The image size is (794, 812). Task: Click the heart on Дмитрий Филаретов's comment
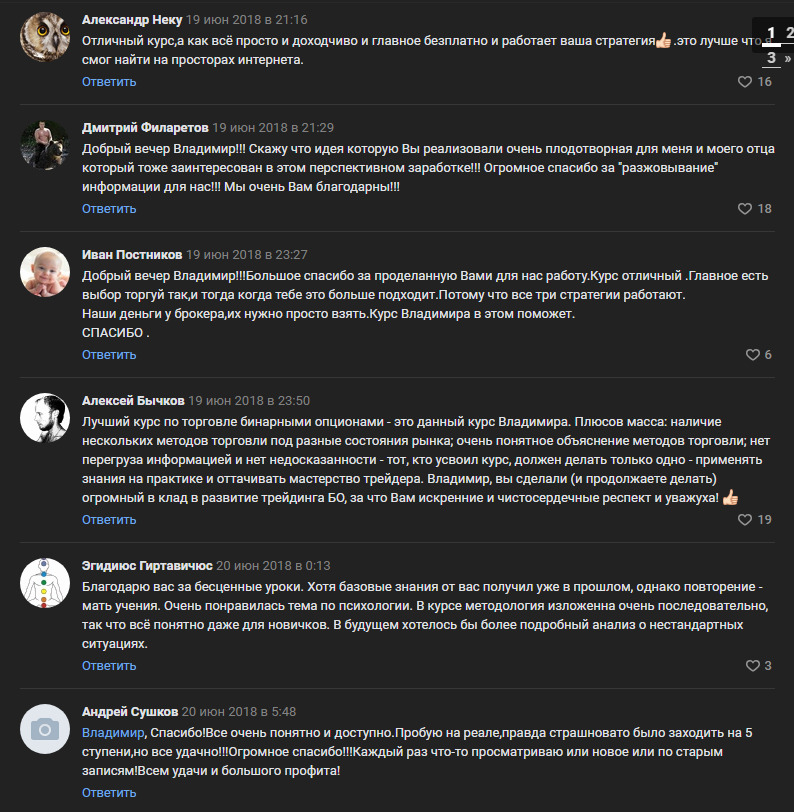tap(745, 209)
